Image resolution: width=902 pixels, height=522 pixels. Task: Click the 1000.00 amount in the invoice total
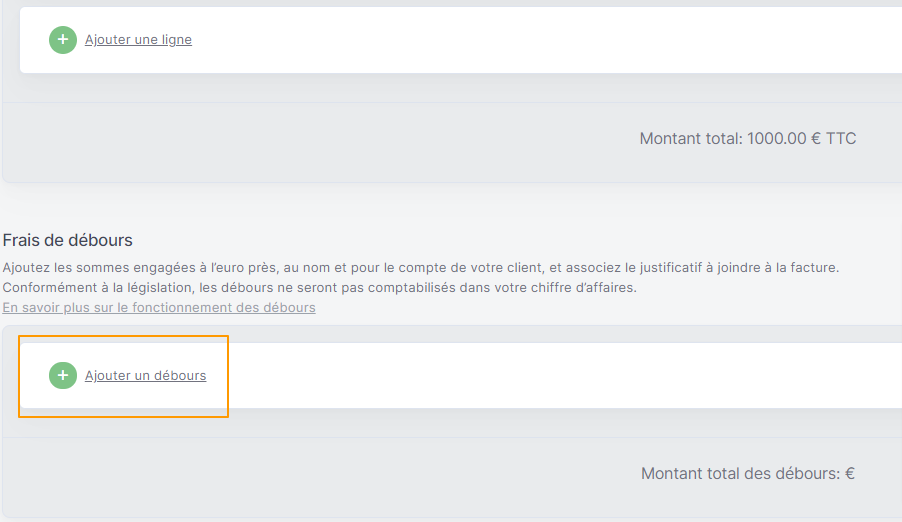(x=777, y=139)
